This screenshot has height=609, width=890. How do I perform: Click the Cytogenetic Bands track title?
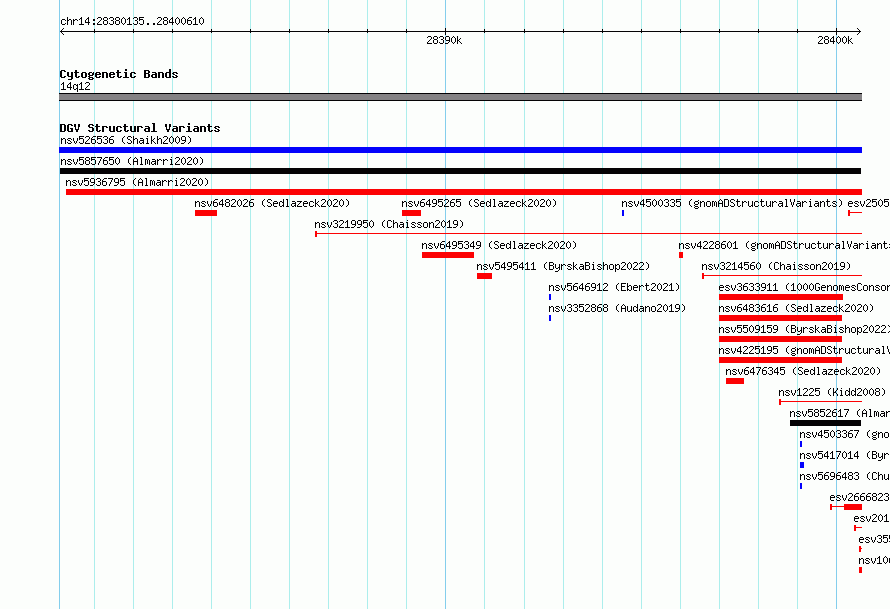click(119, 74)
